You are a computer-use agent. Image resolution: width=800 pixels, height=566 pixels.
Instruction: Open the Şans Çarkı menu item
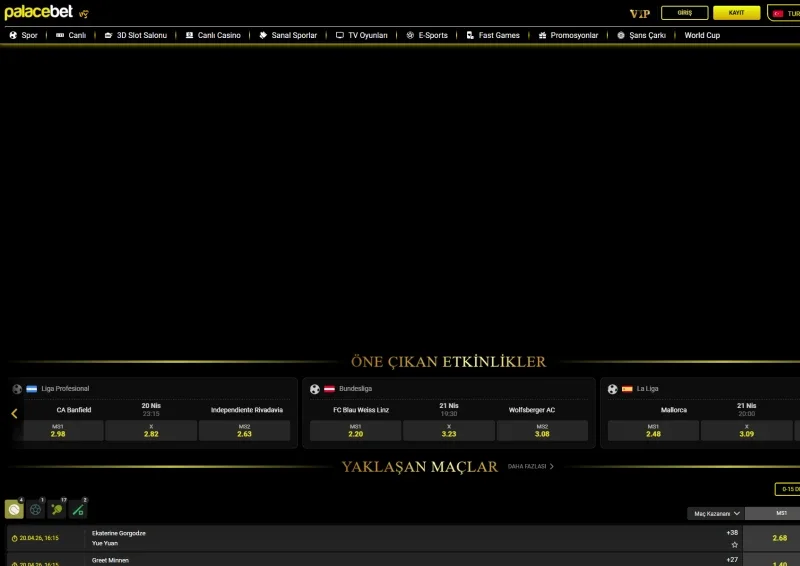[641, 35]
